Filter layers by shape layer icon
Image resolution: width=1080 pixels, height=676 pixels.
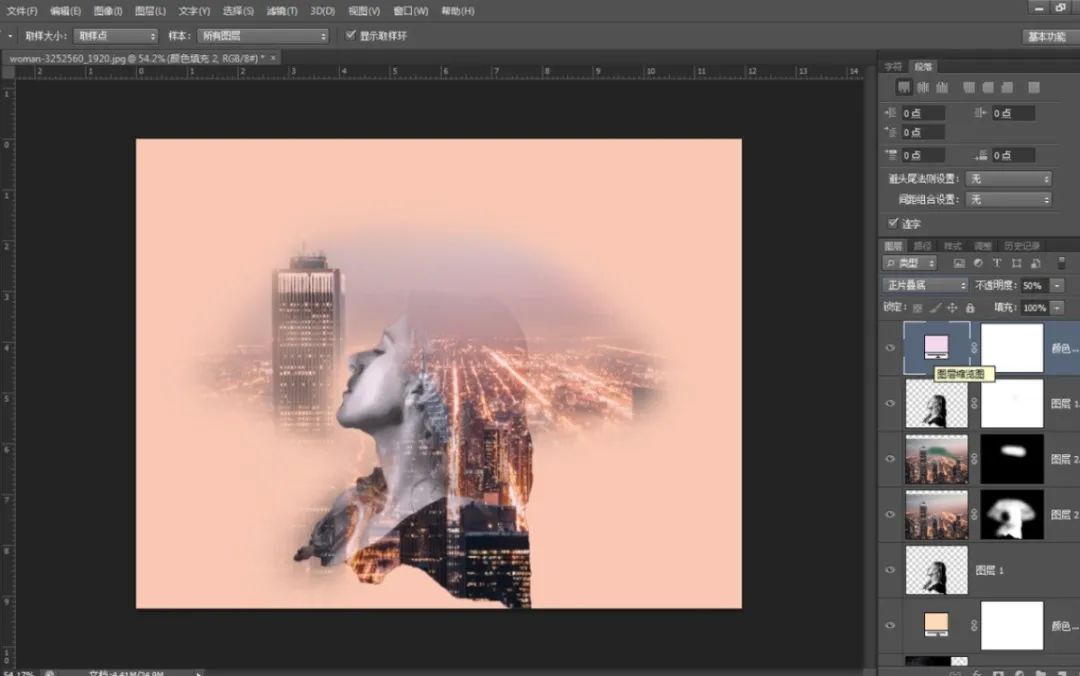(1016, 263)
